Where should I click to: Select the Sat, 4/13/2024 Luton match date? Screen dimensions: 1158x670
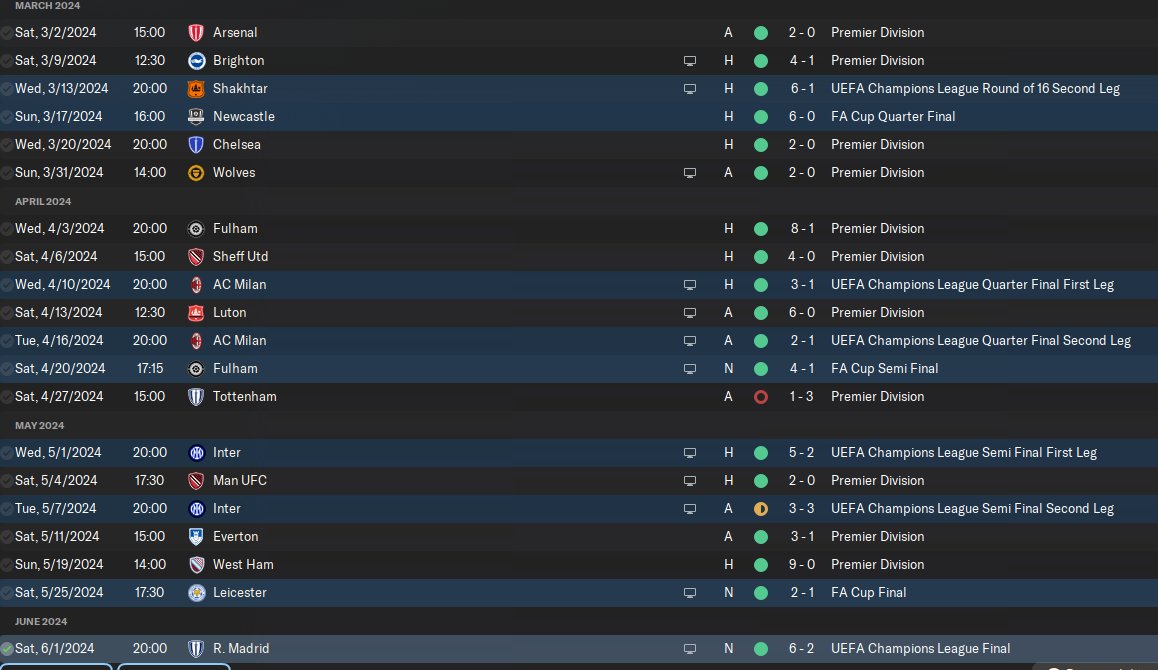[x=58, y=313]
